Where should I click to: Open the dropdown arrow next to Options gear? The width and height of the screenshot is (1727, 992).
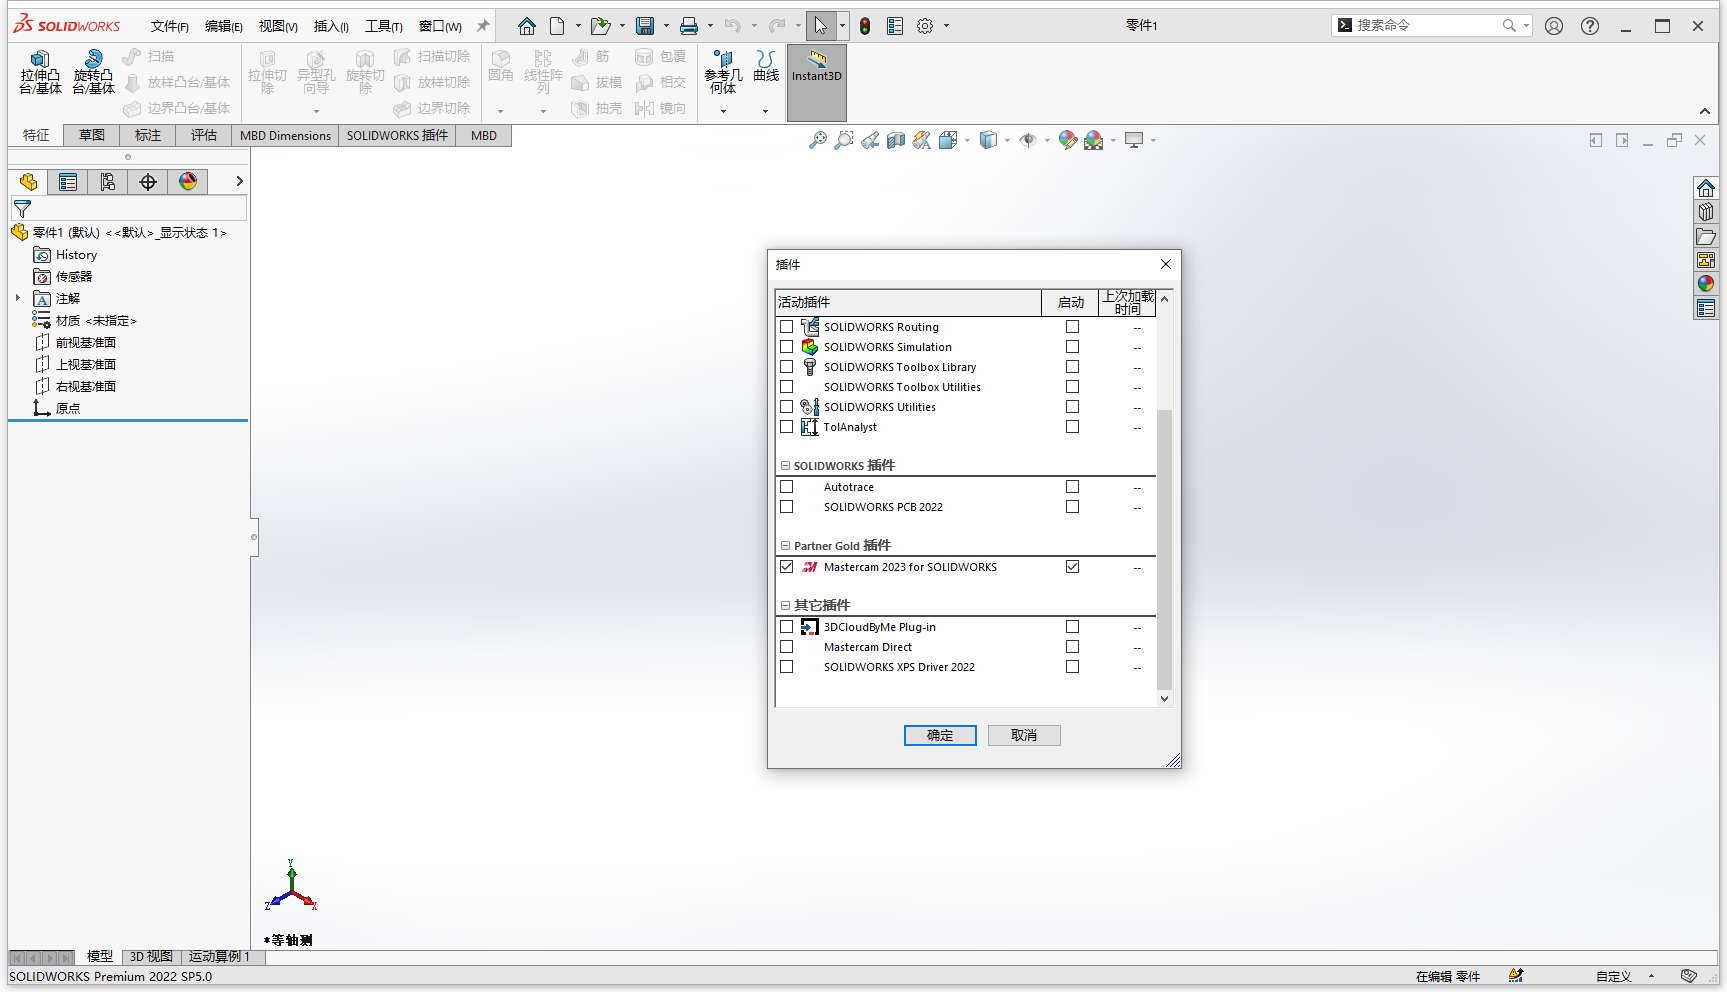pyautogui.click(x=946, y=26)
